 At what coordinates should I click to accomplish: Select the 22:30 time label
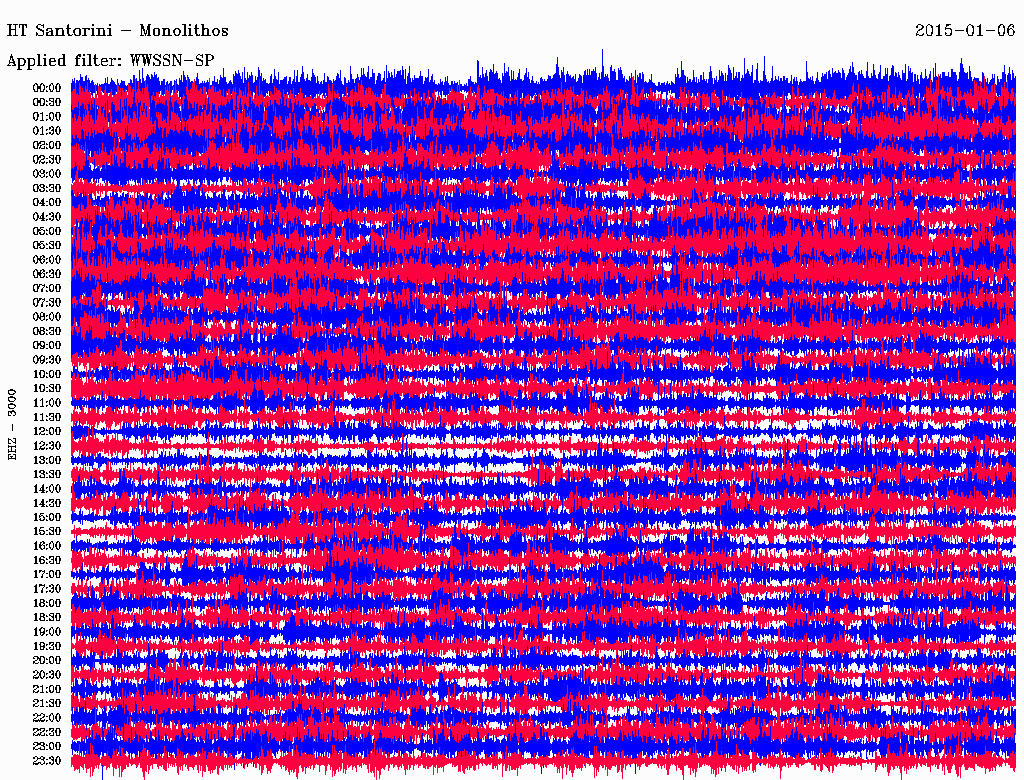pos(47,732)
